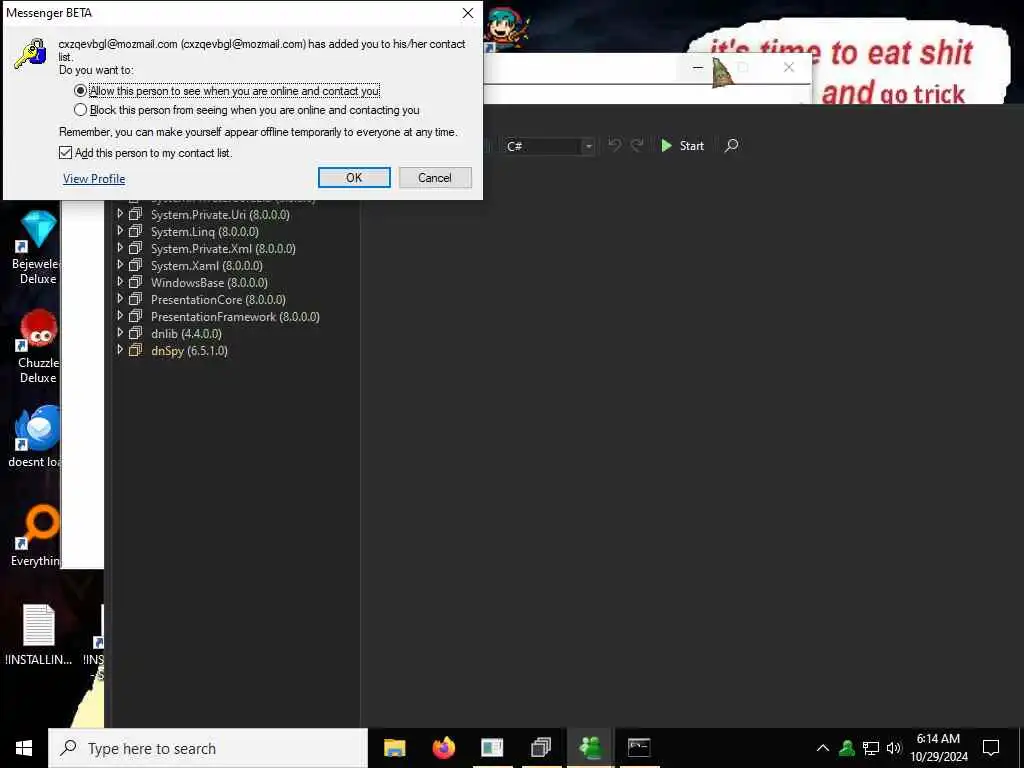Click the dnSpy Undo arrow

click(x=614, y=146)
